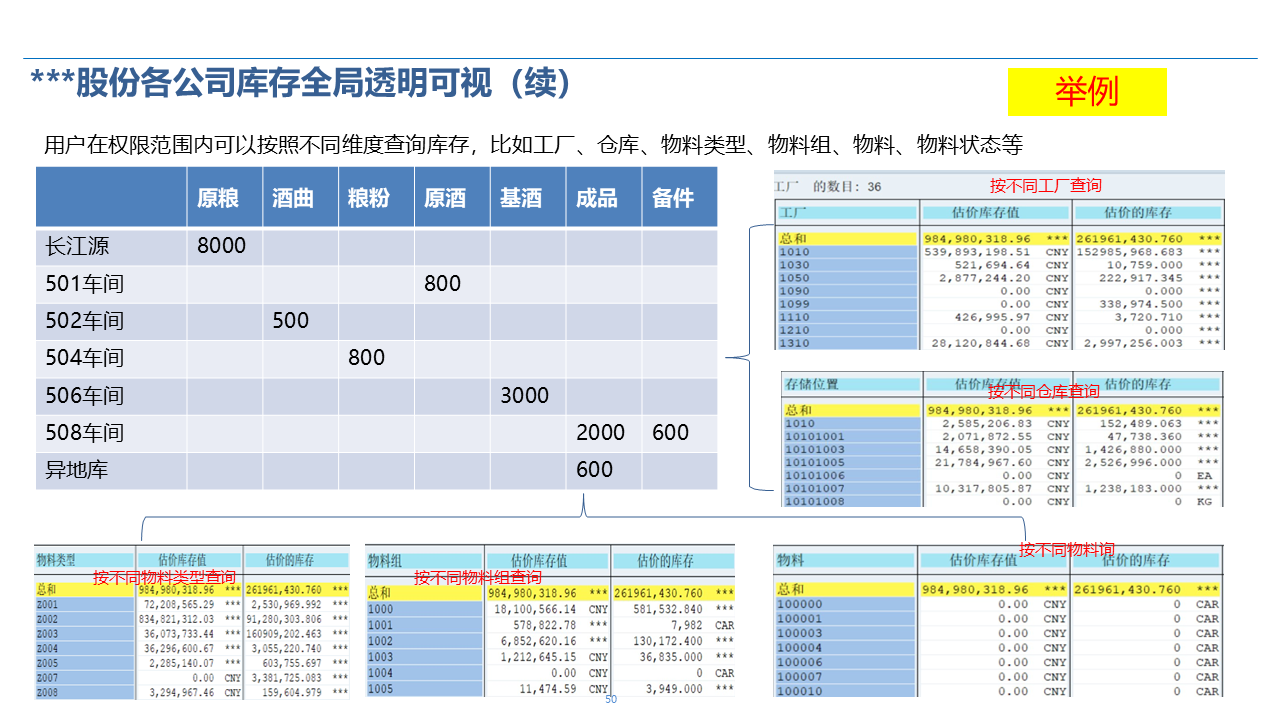The image size is (1280, 720).
Task: Click storage location row 10101005
Action: coord(851,463)
